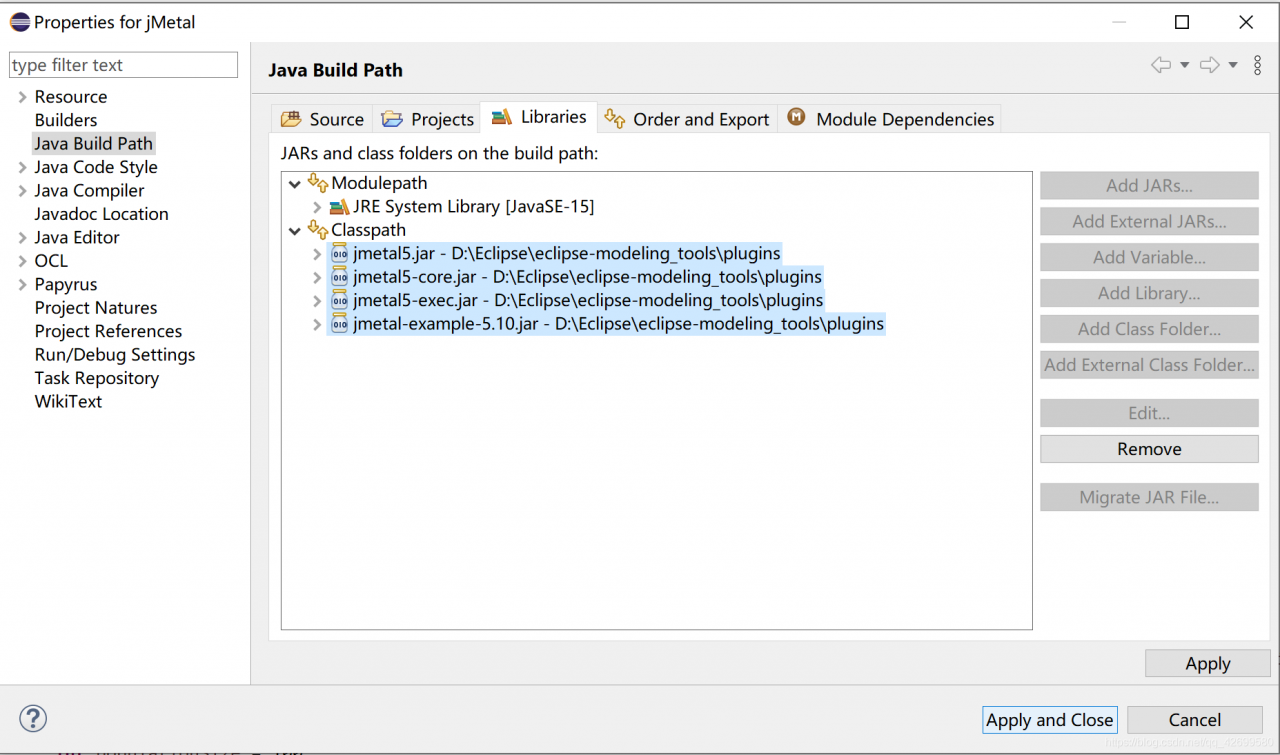
Task: Click Apply and Close
Action: [x=1049, y=720]
